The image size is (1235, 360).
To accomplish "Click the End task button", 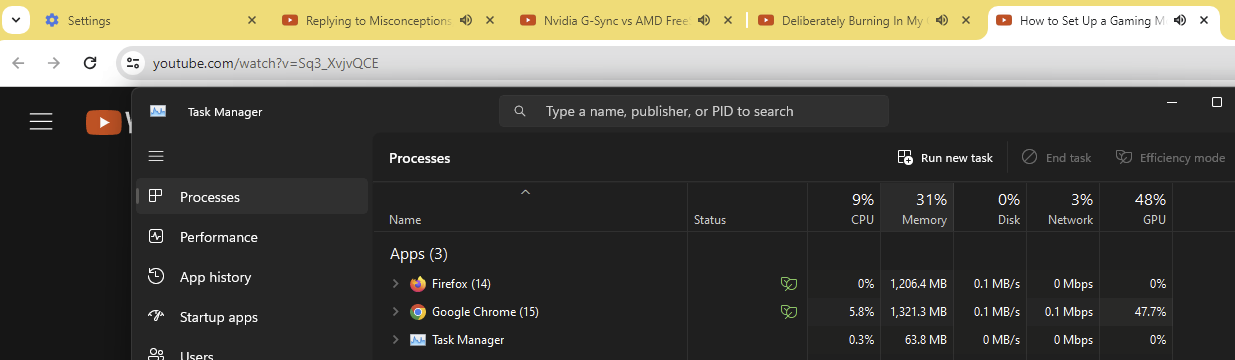I will 1057,158.
